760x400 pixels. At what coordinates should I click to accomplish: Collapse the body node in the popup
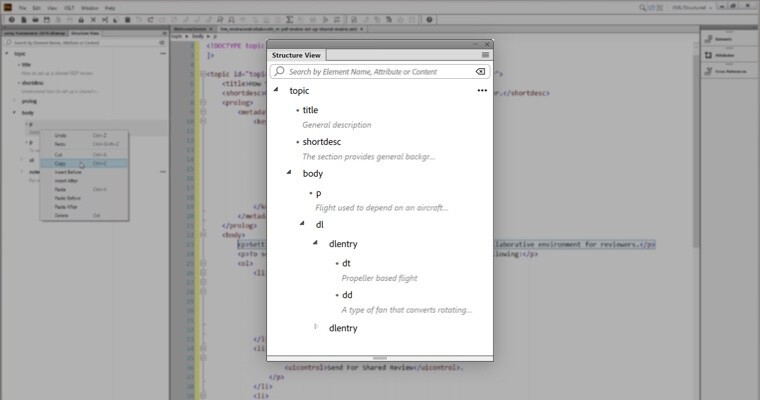pos(289,173)
